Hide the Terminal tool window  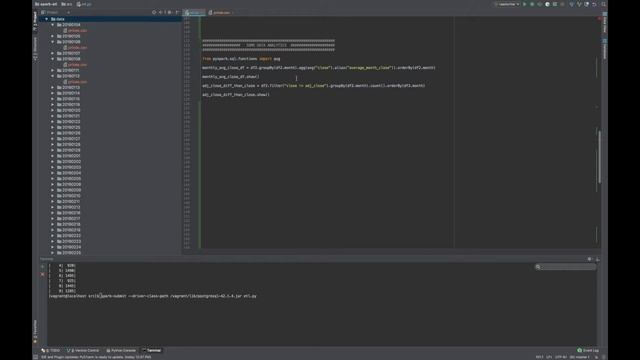(597, 259)
